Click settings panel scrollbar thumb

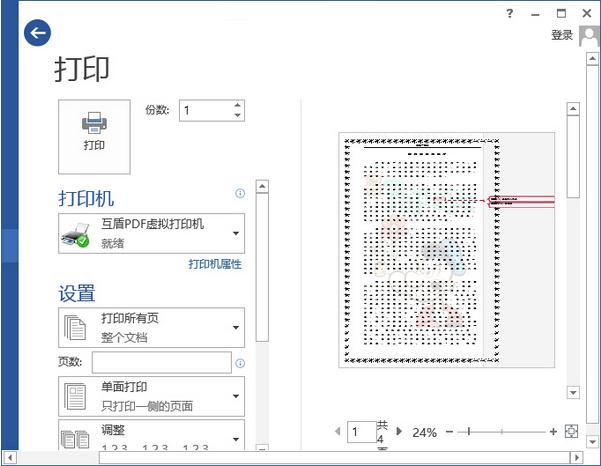point(262,267)
